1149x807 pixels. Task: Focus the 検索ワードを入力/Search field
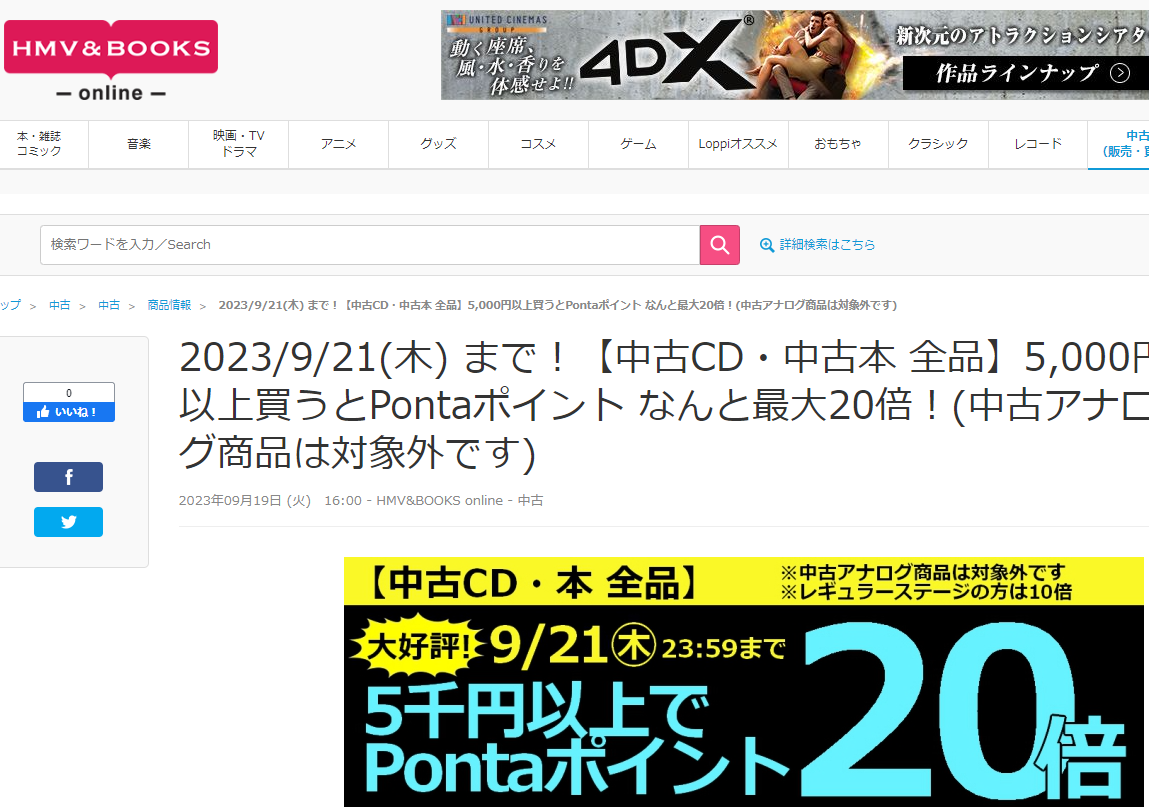pyautogui.click(x=370, y=245)
